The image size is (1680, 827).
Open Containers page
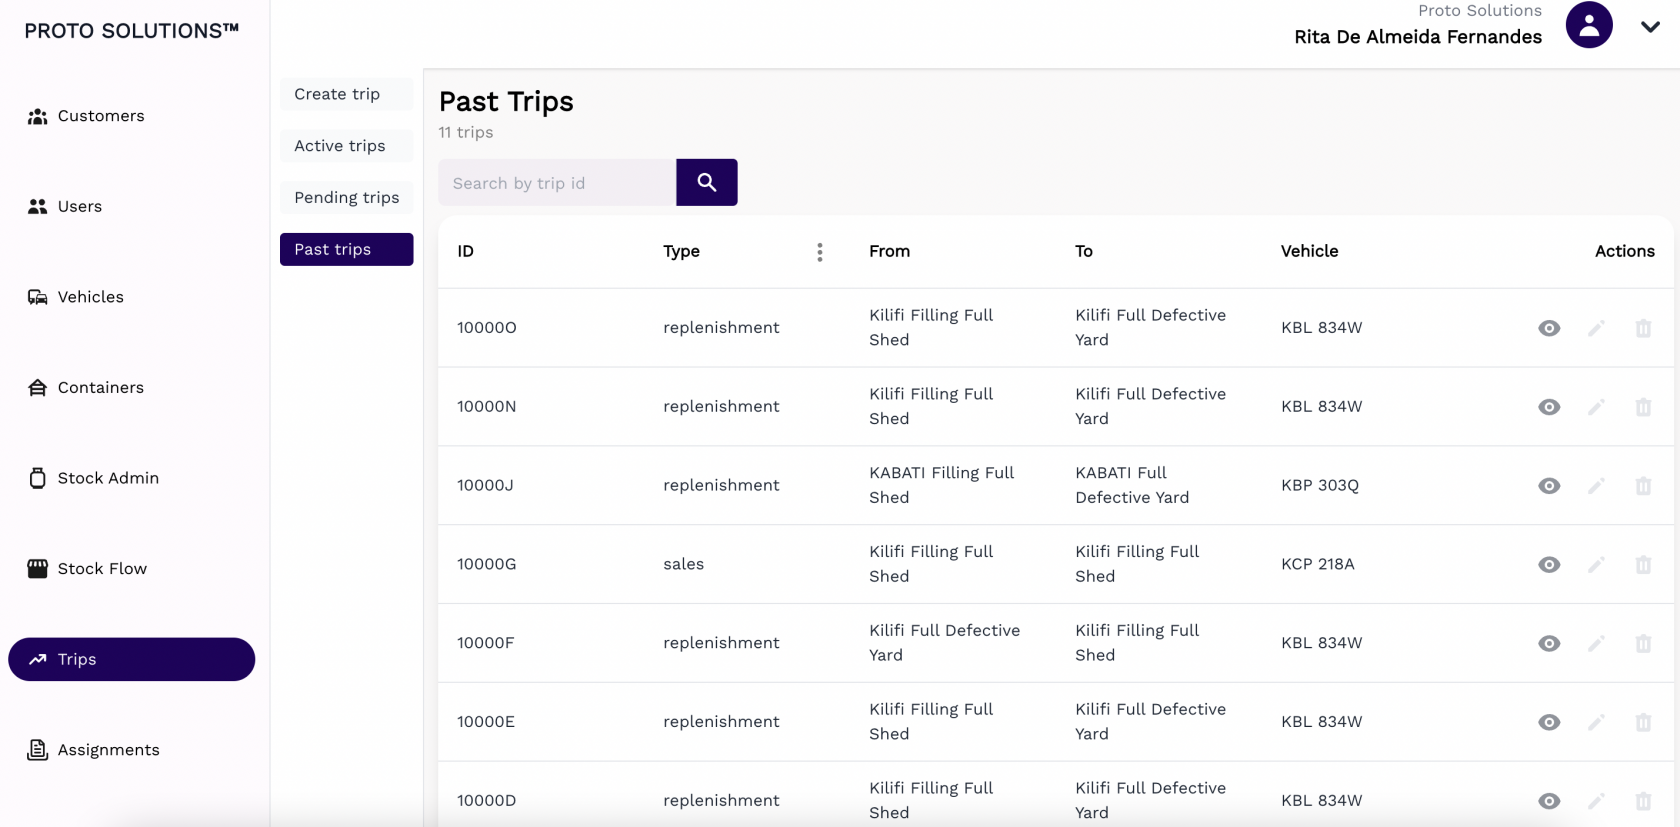(131, 387)
